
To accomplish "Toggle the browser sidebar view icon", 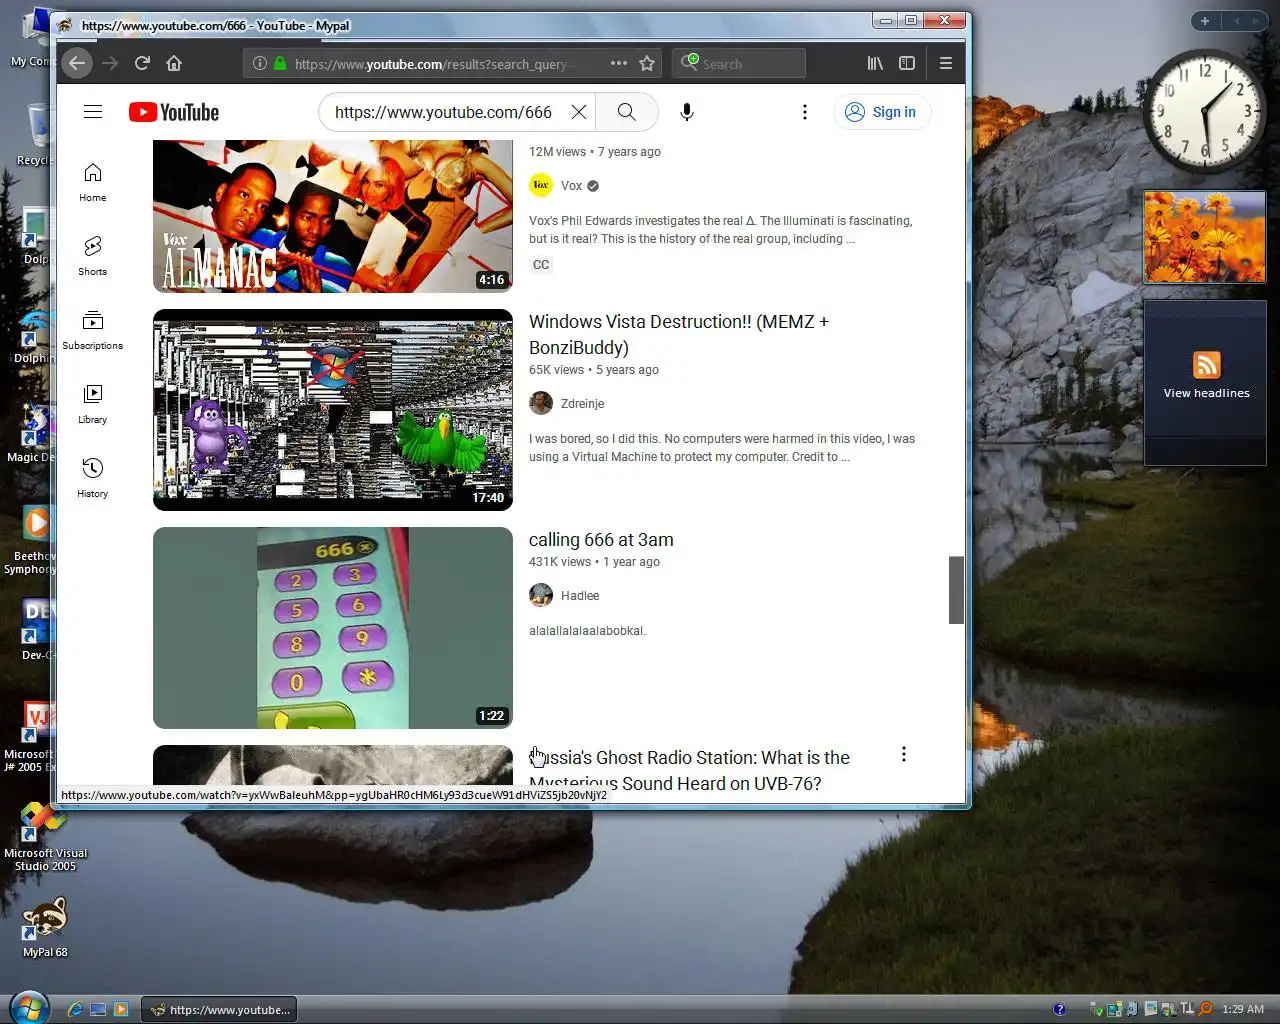I will point(907,63).
